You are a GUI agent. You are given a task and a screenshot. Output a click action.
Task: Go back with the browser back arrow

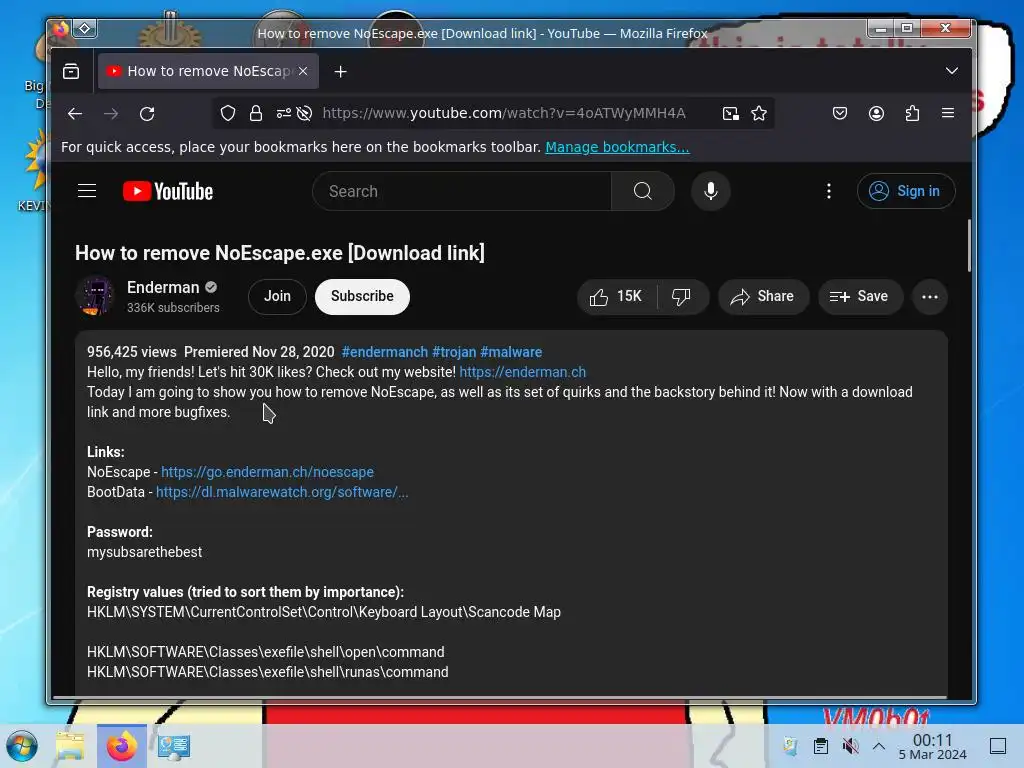74,114
